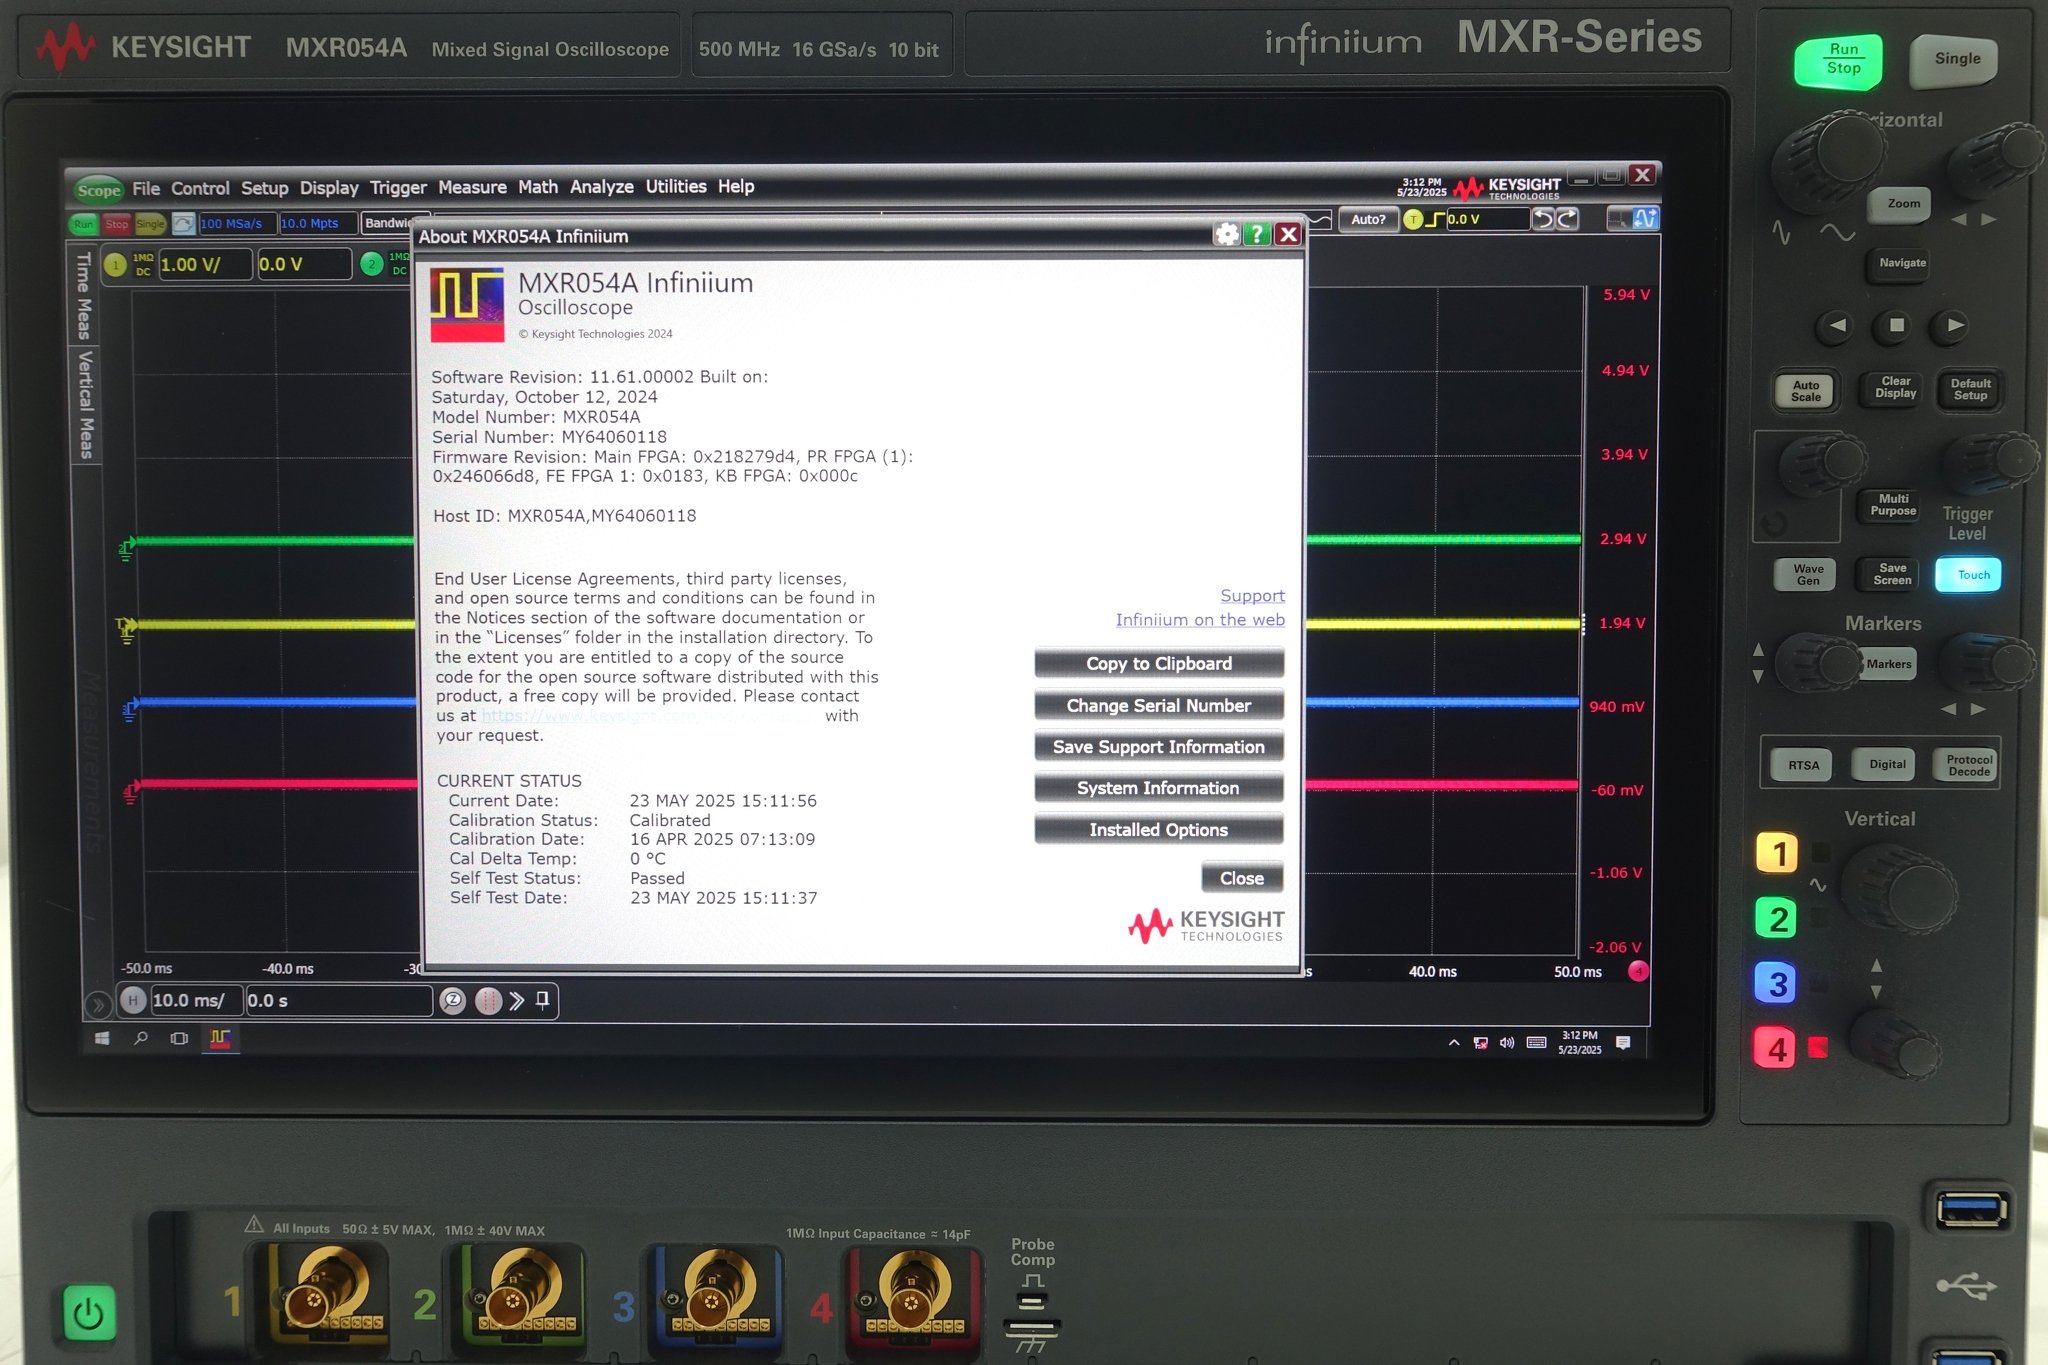Expand the left Measurements panel chevron
2048x1365 pixels.
tap(97, 1004)
